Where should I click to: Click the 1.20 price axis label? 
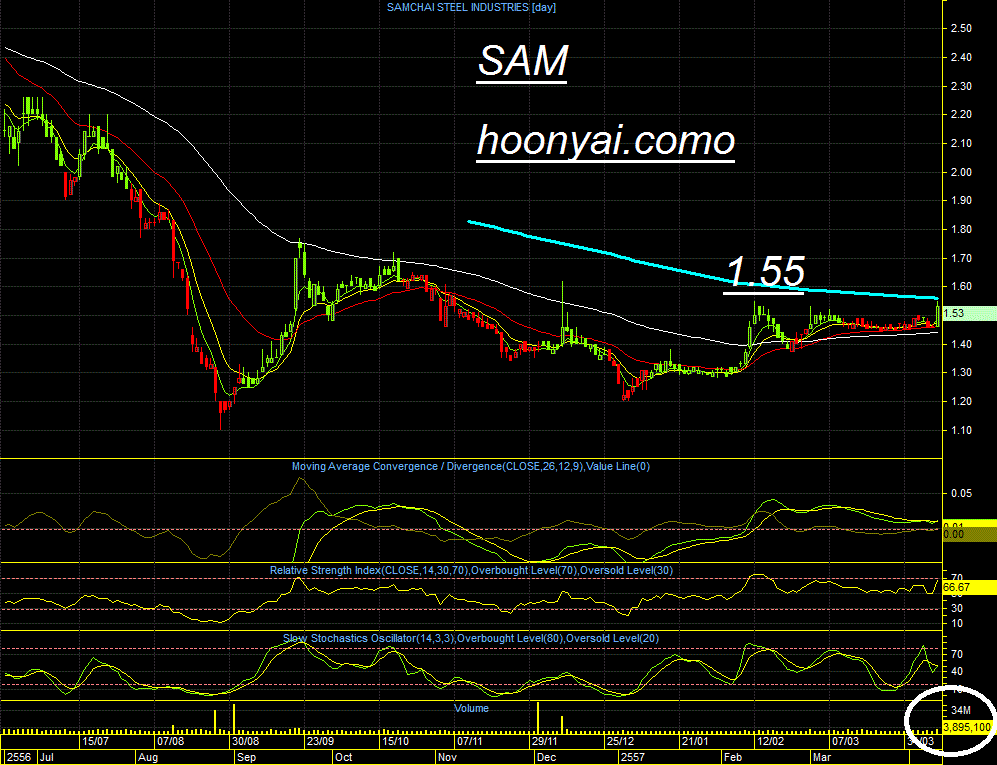click(961, 401)
